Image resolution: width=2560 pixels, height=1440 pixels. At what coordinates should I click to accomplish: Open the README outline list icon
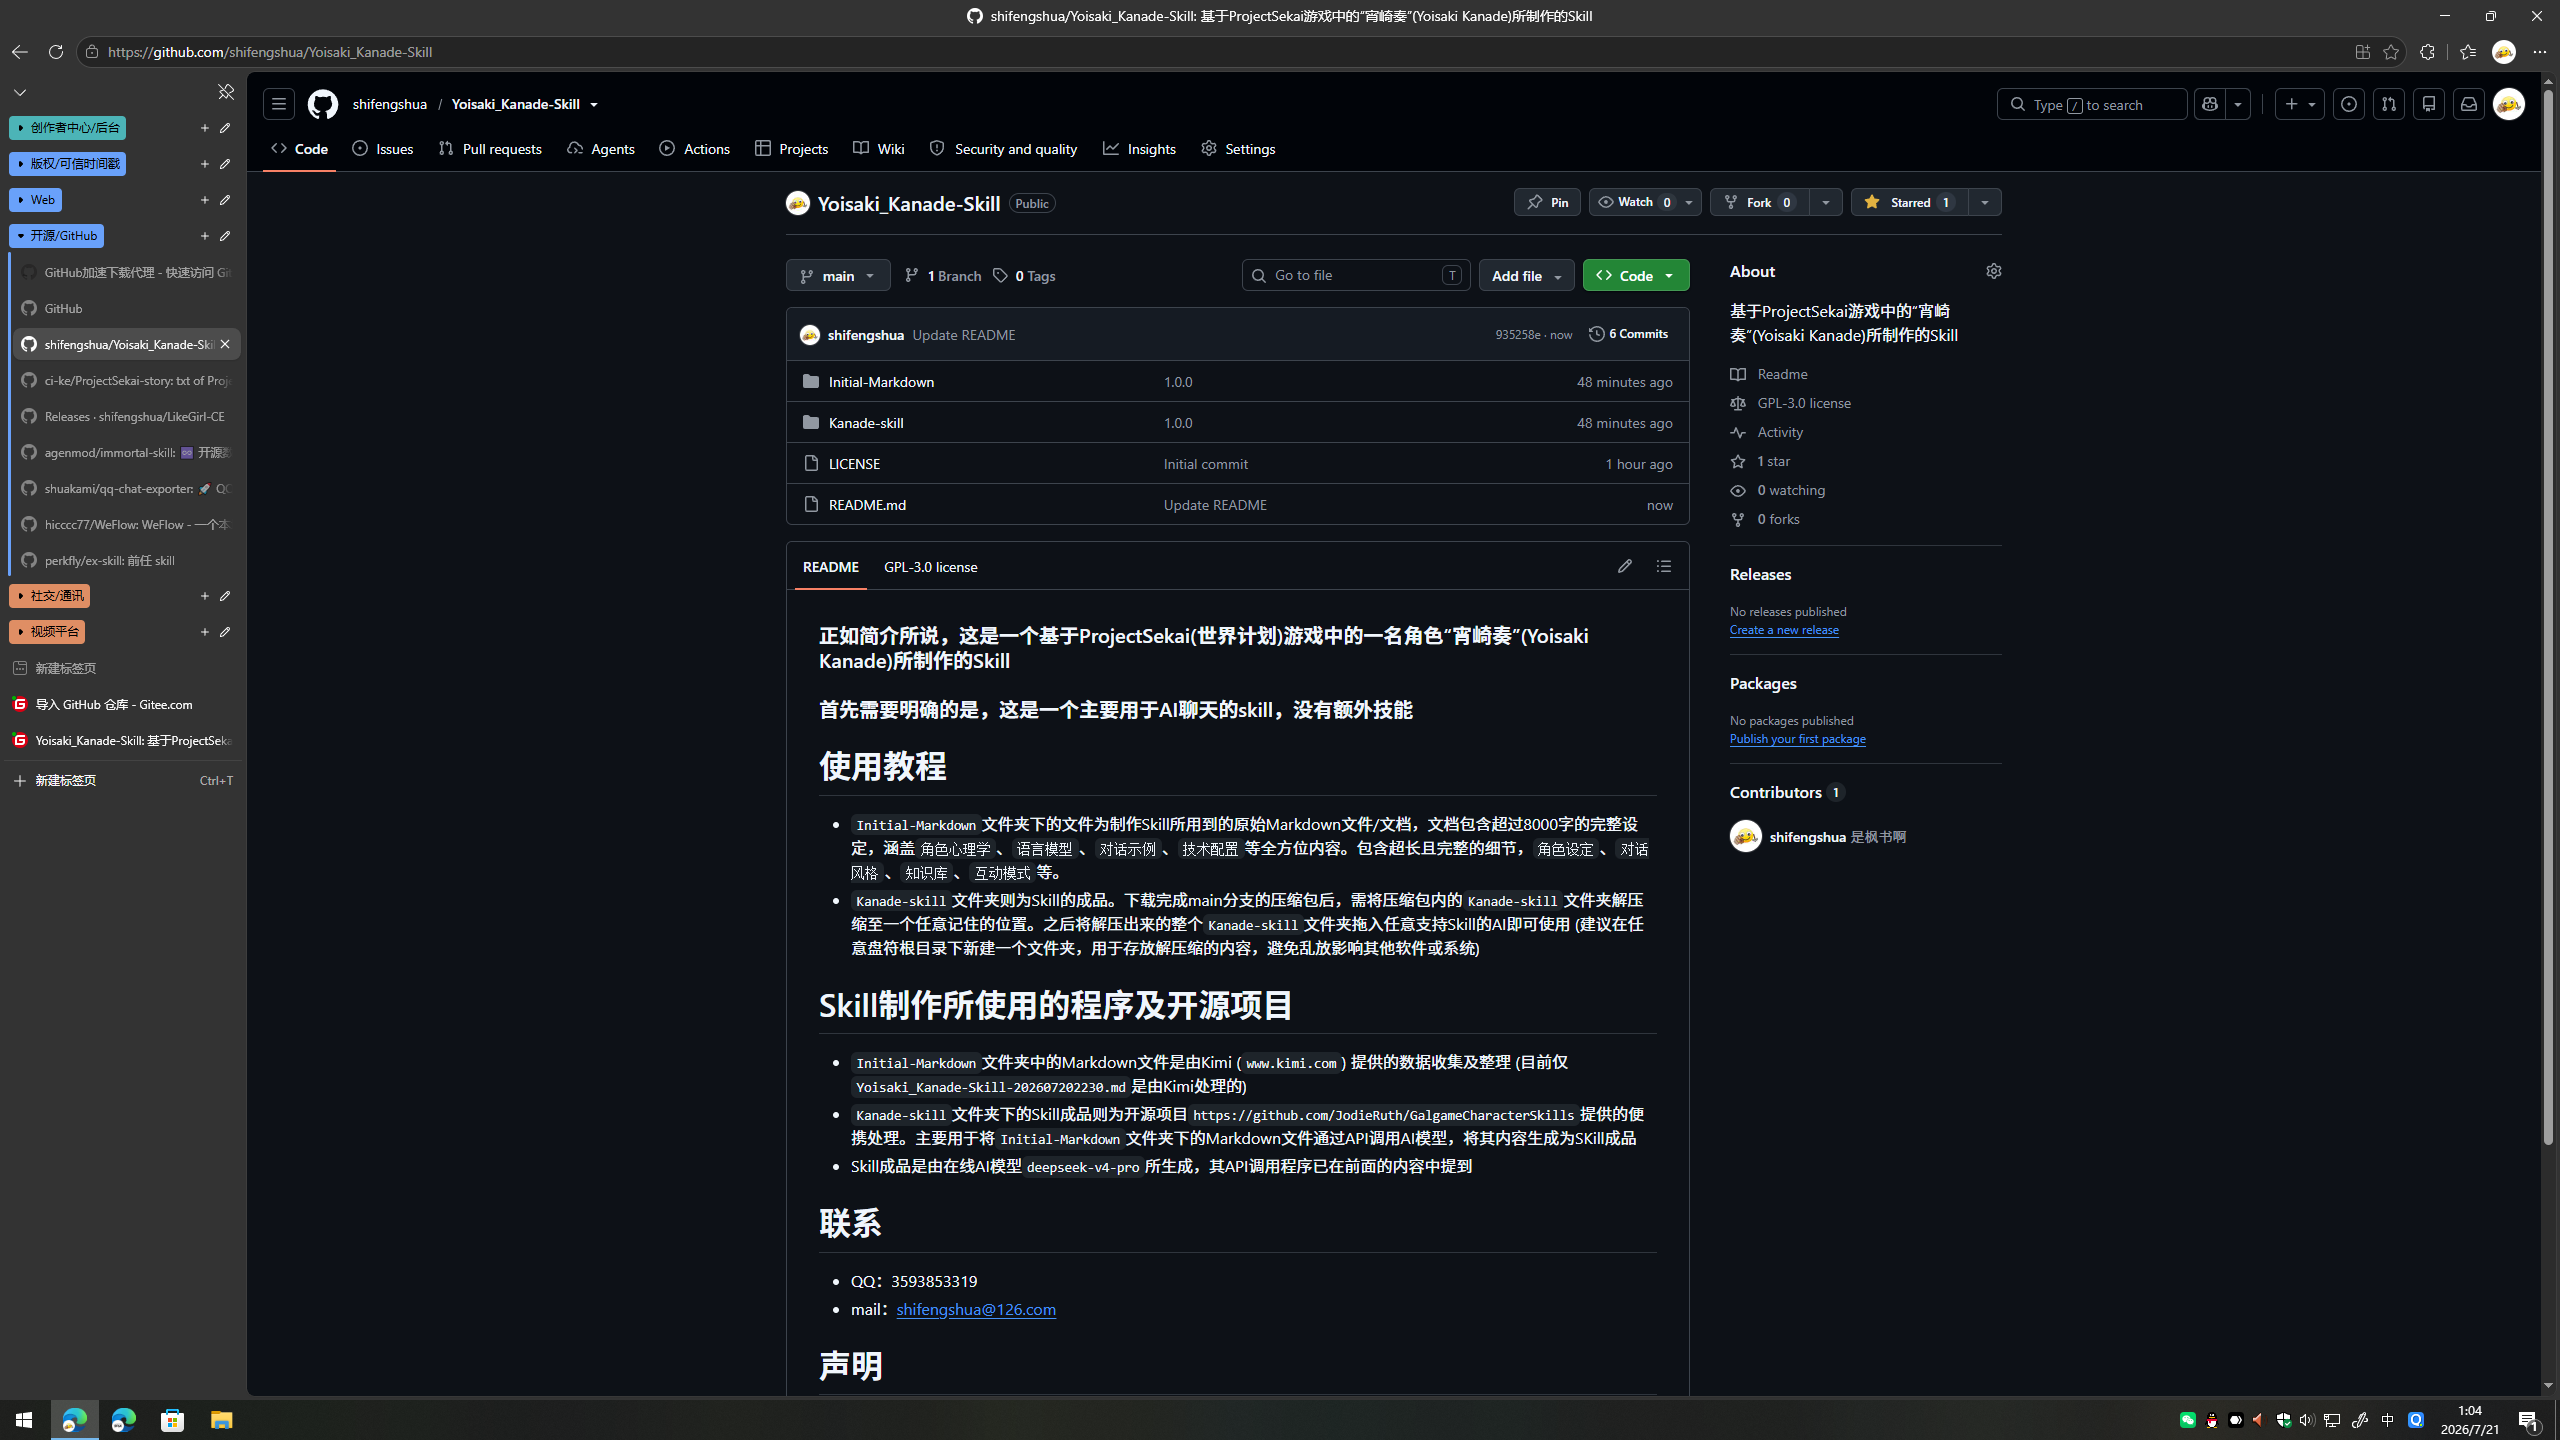tap(1664, 566)
